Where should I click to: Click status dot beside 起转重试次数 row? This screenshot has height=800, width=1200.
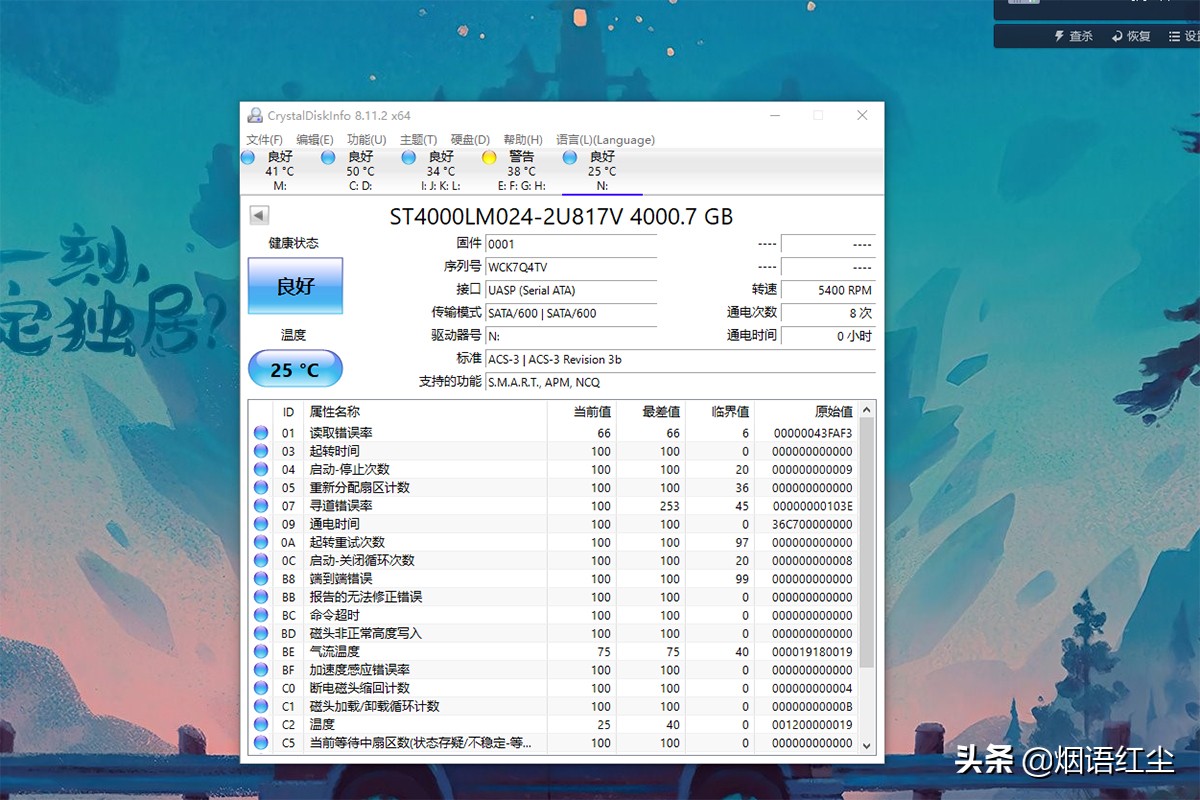[x=262, y=542]
